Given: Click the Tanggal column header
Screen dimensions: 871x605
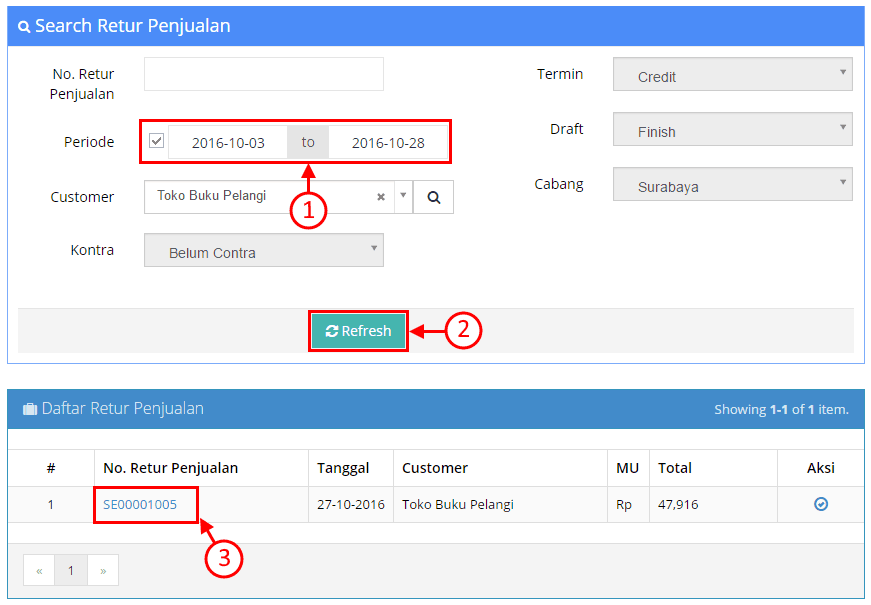Looking at the screenshot, I should point(343,468).
